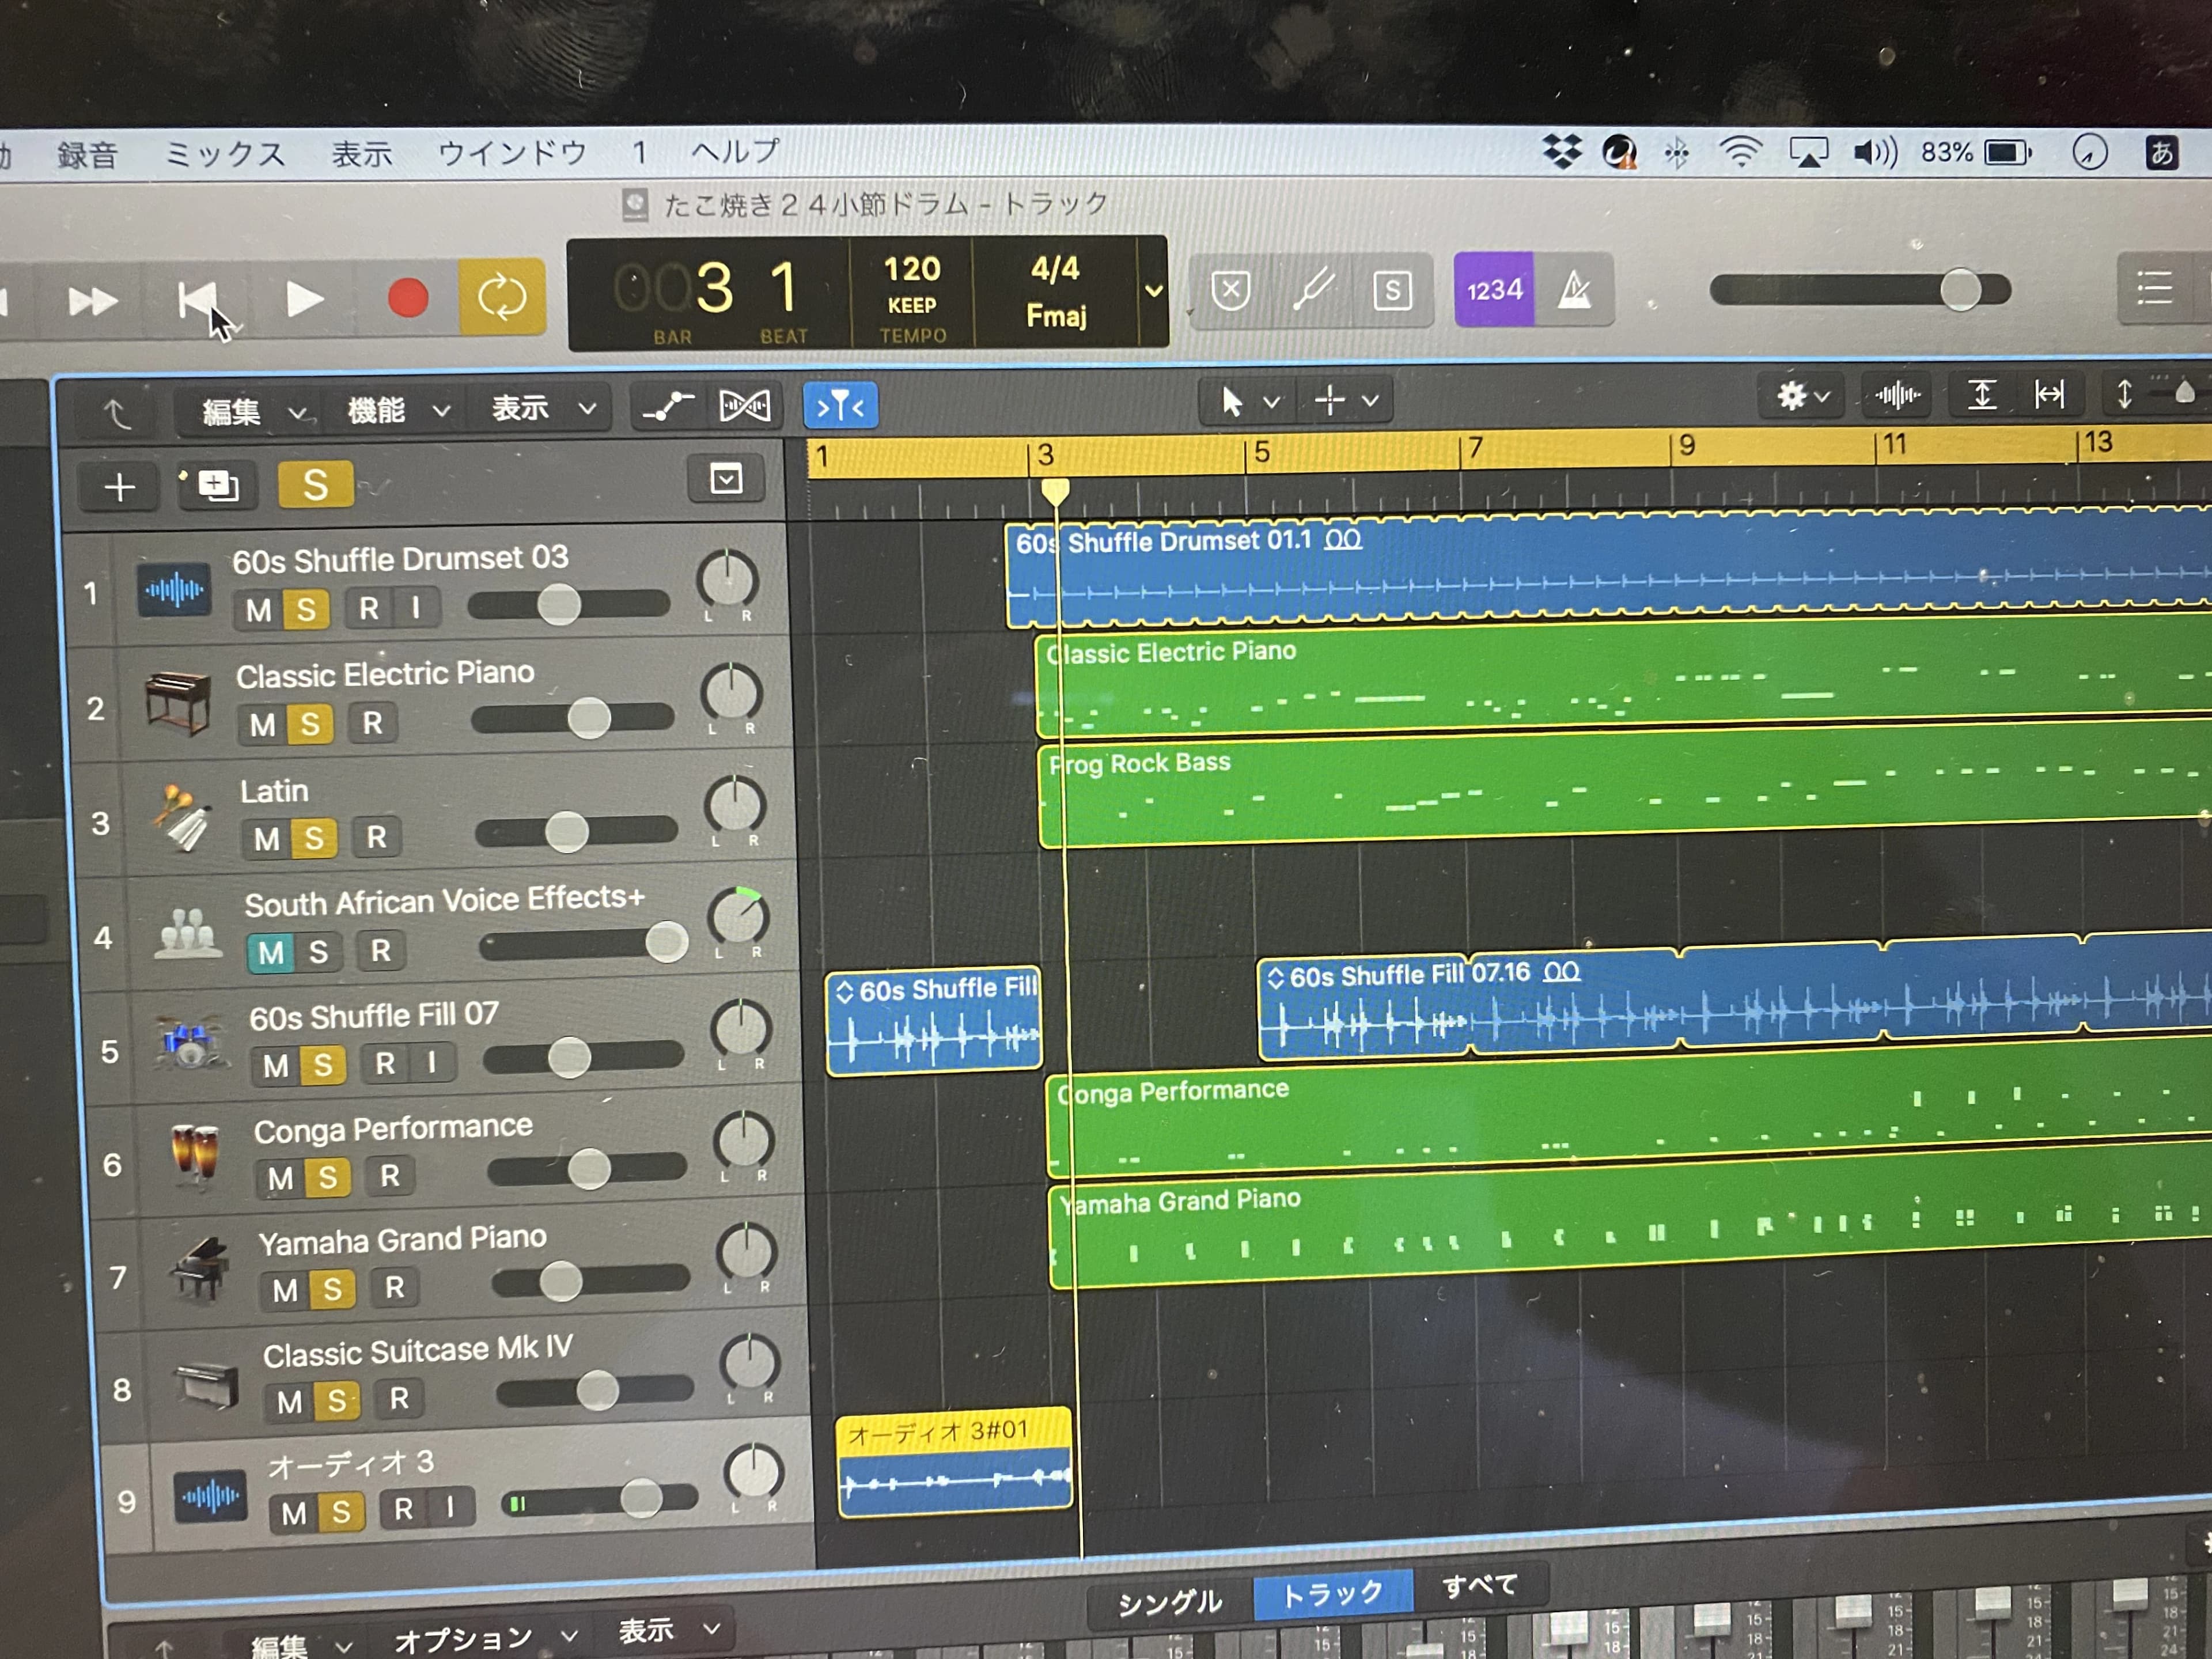The width and height of the screenshot is (2212, 1659).
Task: Click the Go to Beginning transport button
Action: coord(197,299)
